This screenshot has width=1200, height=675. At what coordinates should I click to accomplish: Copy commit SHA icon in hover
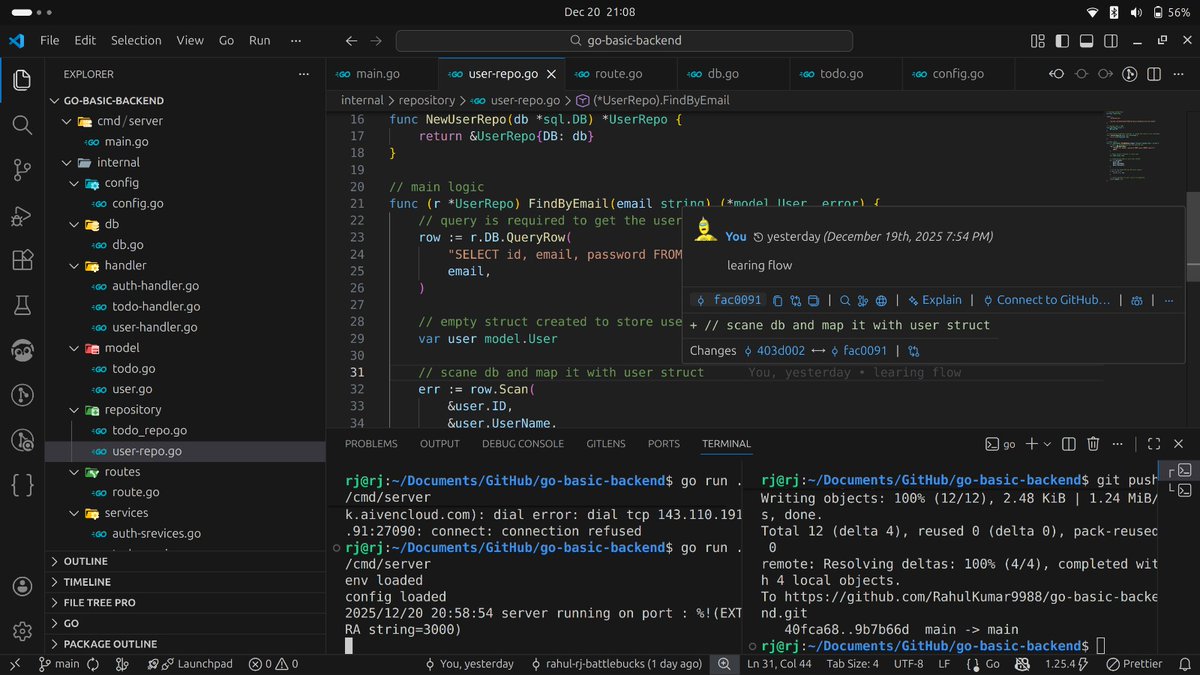[776, 300]
